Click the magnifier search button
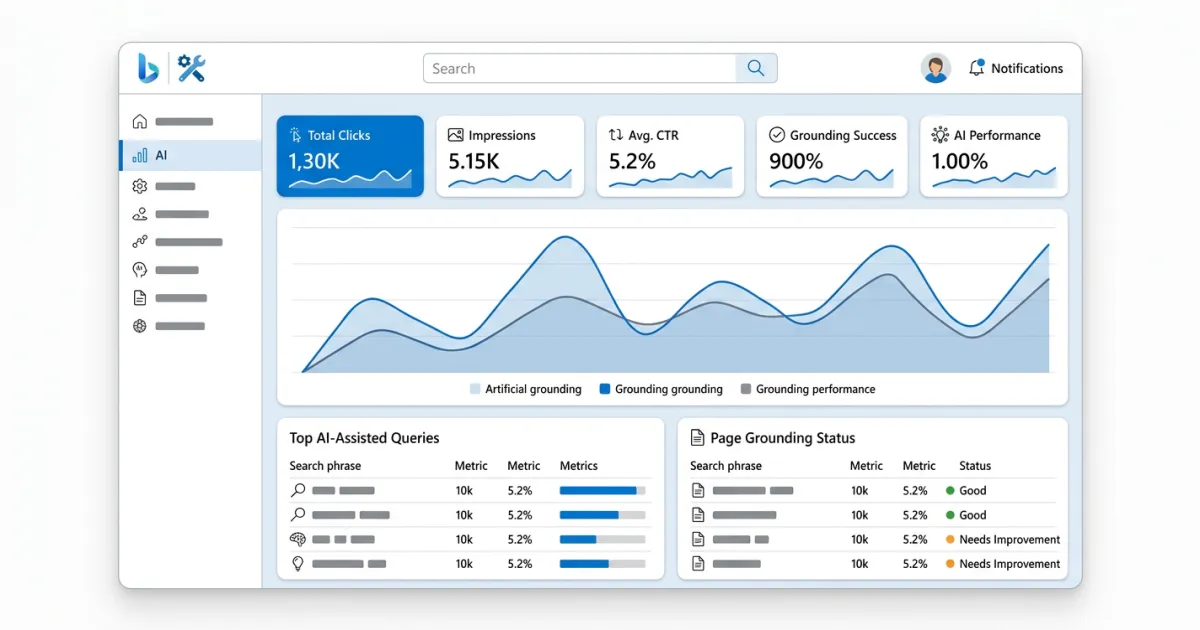The image size is (1200, 630). [x=756, y=68]
